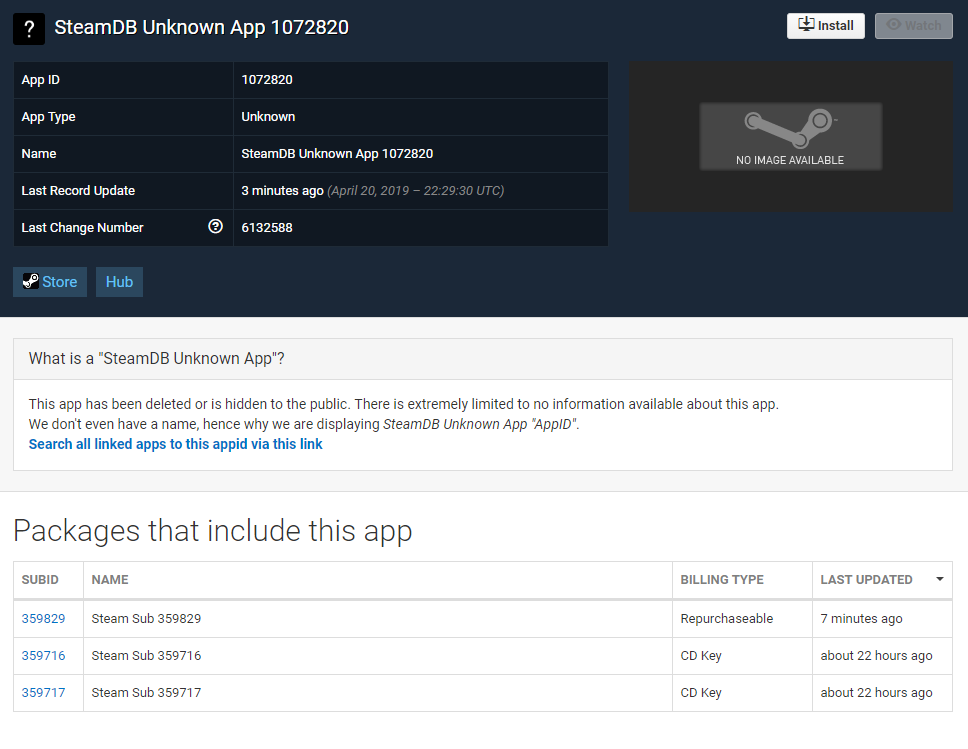Click the Name value SteamDB Unknown App 1072820

pos(337,154)
